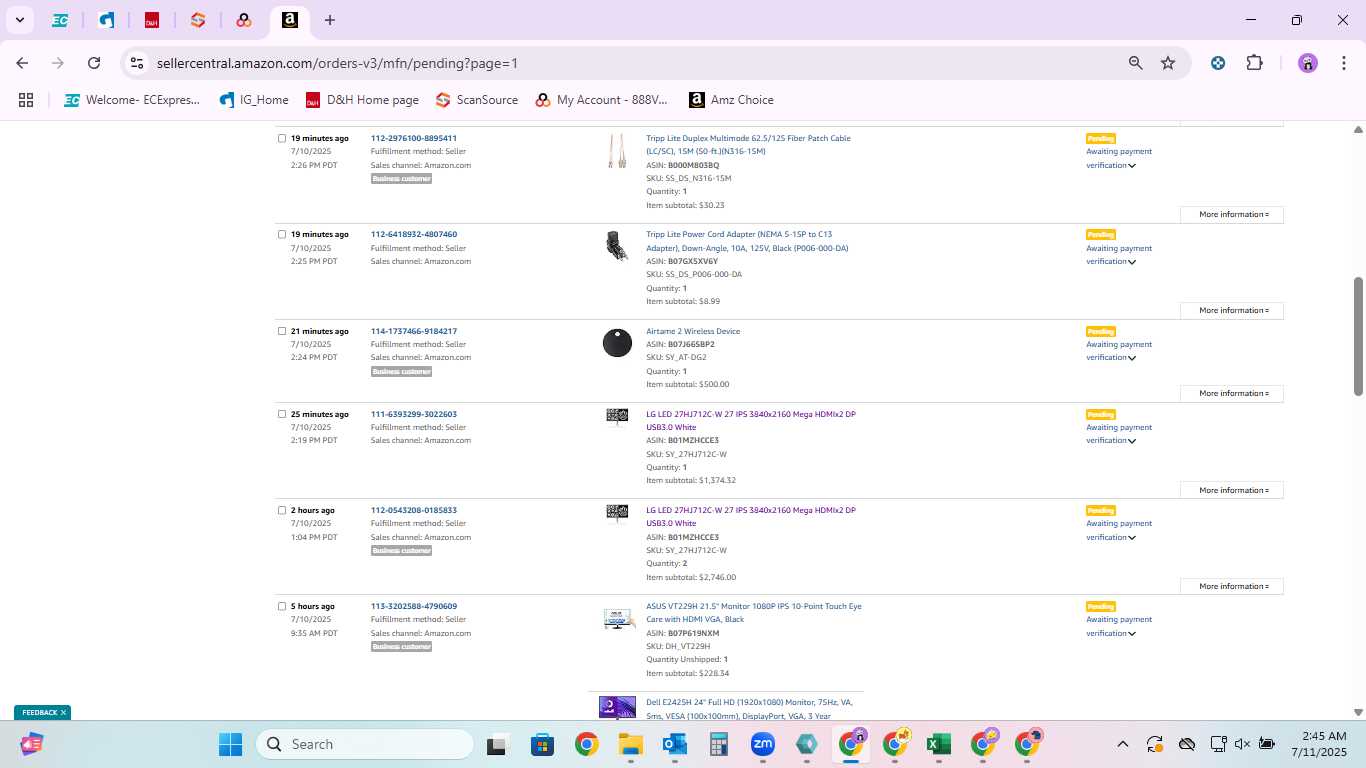1366x768 pixels.
Task: Open the IG_Home bookmark
Action: tap(253, 100)
